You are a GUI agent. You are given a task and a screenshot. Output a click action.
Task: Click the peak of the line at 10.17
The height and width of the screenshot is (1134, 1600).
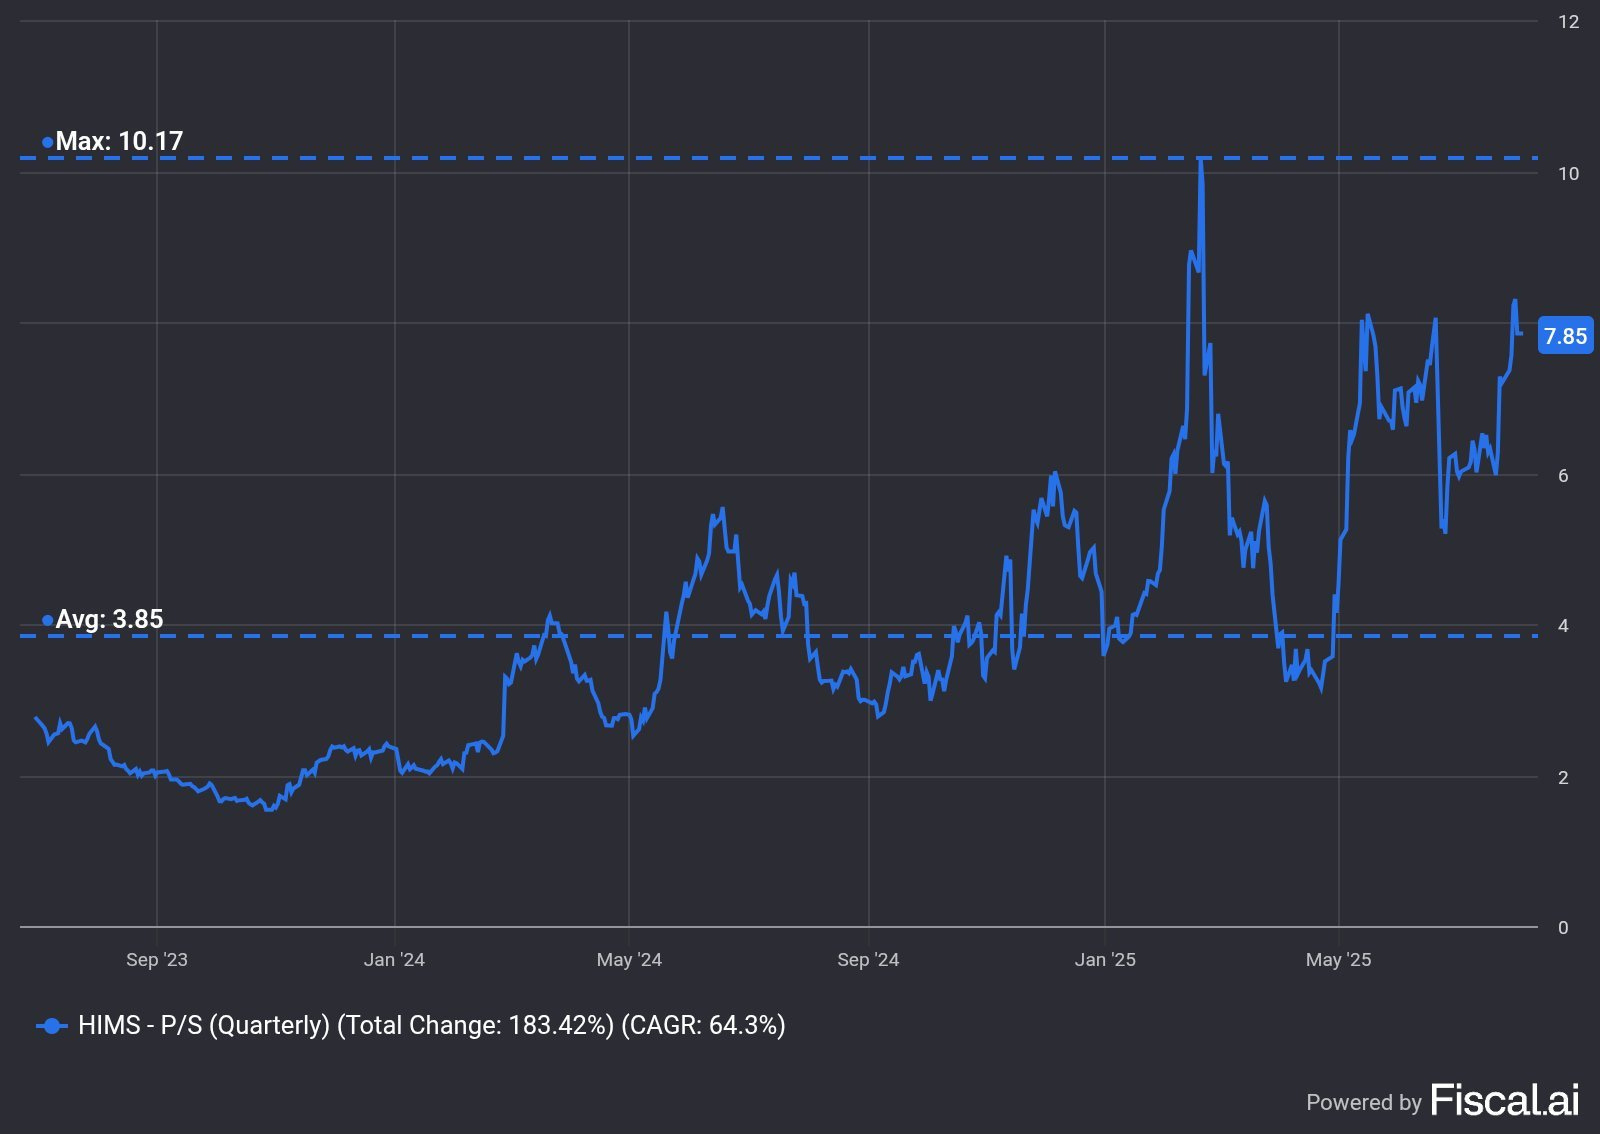(x=1201, y=160)
